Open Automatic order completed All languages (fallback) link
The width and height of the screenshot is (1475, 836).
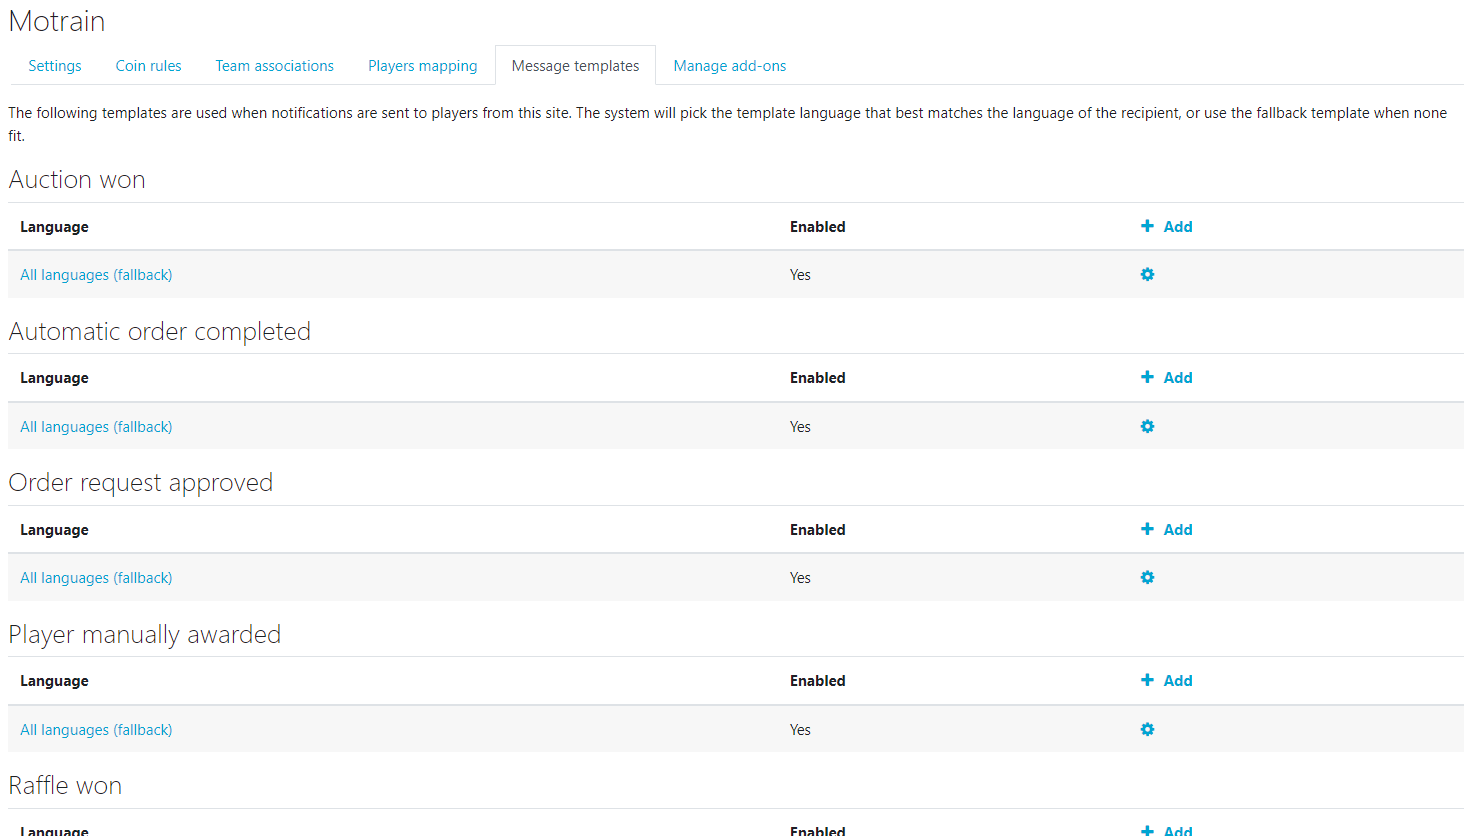(96, 427)
